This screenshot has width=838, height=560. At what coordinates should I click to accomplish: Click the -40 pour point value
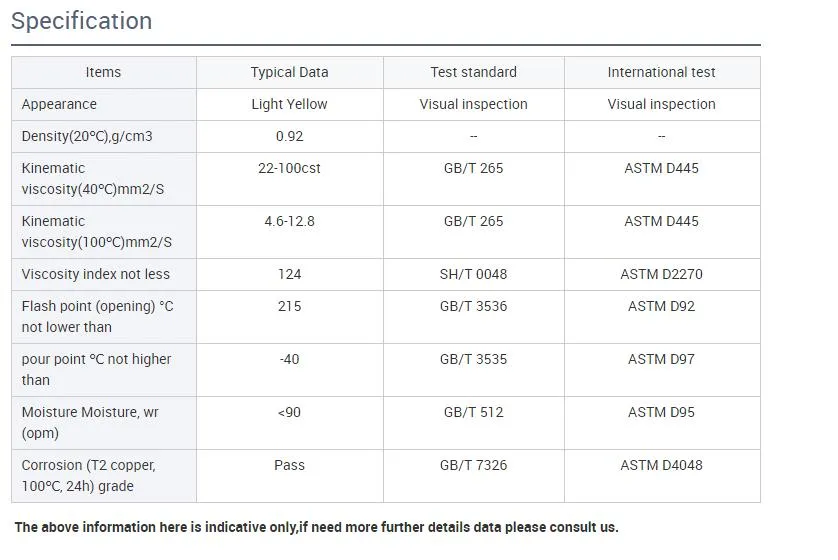(289, 359)
